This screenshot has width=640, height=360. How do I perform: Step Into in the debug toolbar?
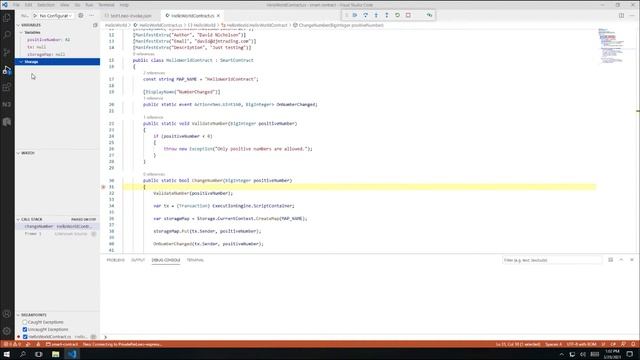(376, 15)
